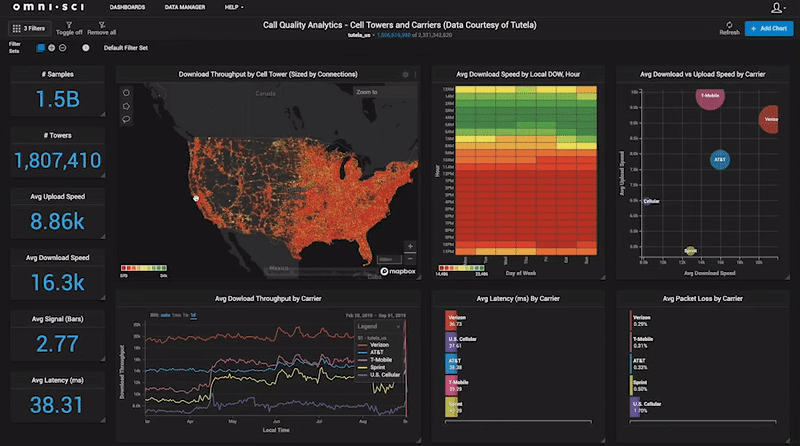Image resolution: width=800 pixels, height=446 pixels.
Task: Click the Add Chart button
Action: pyautogui.click(x=769, y=29)
